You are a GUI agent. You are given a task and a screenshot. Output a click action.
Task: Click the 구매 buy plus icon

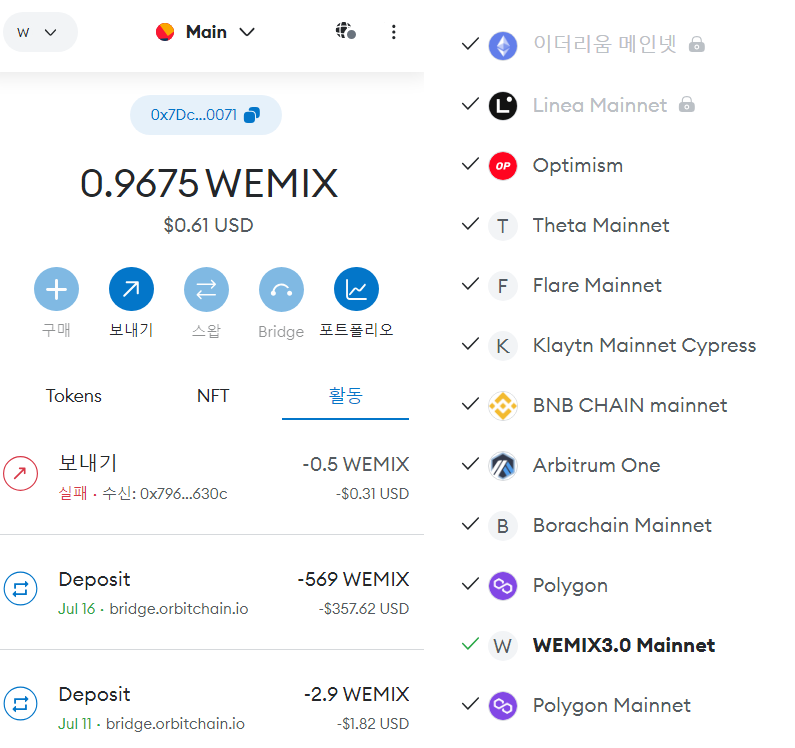click(56, 289)
